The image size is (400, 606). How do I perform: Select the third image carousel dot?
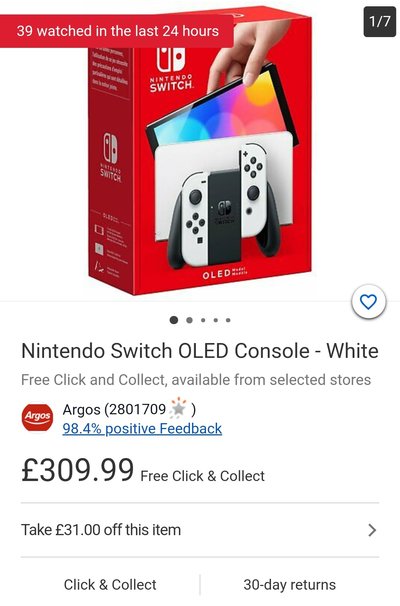click(x=203, y=320)
